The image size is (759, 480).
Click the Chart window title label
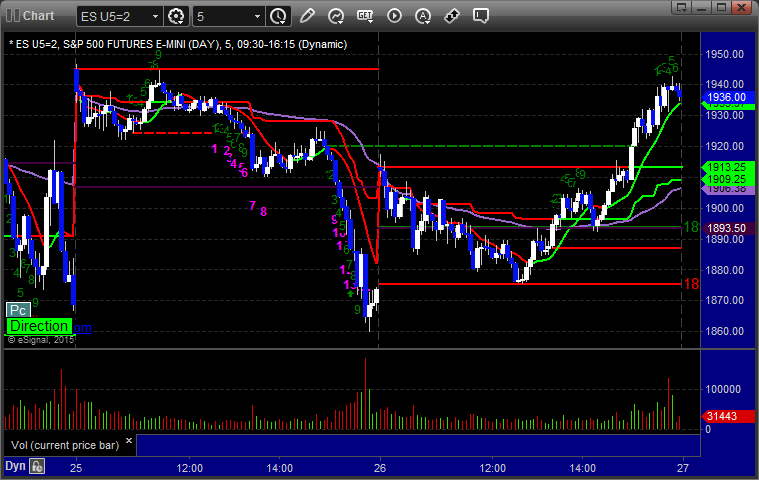(39, 16)
